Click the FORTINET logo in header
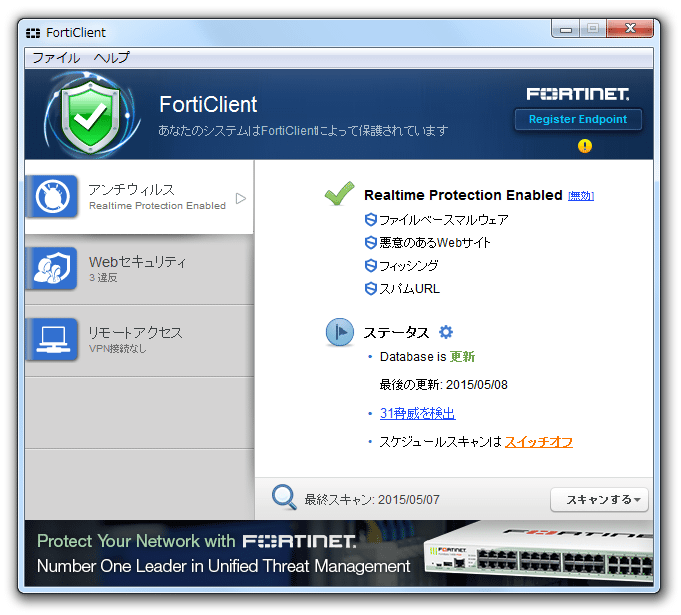This screenshot has height=615, width=681. [578, 94]
